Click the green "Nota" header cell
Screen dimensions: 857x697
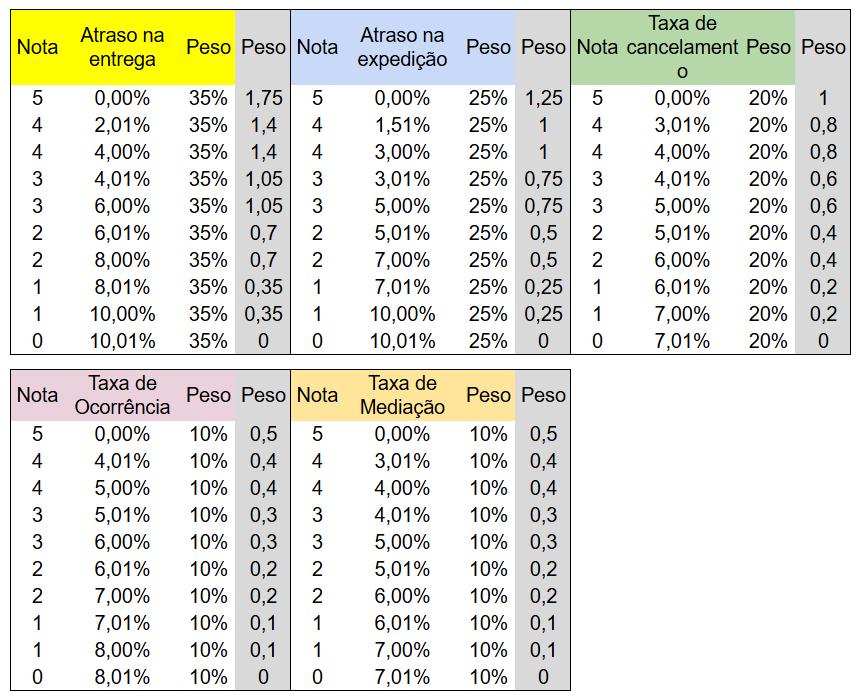(x=597, y=47)
